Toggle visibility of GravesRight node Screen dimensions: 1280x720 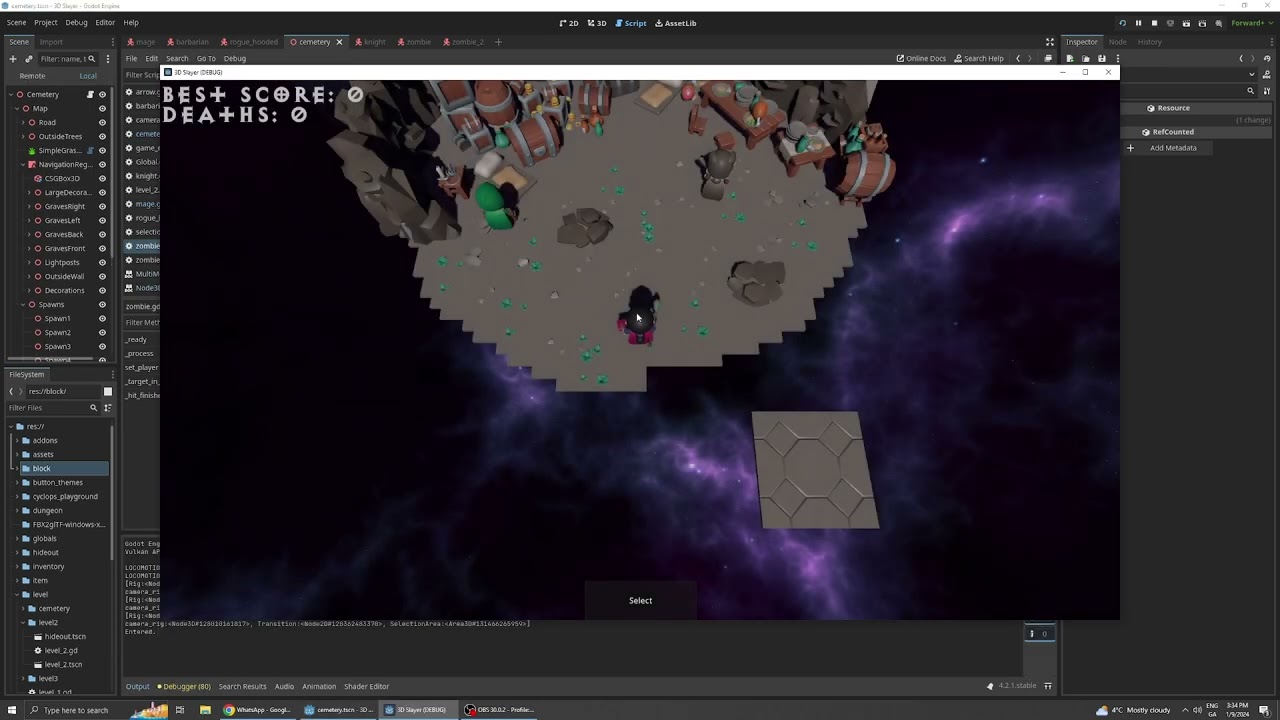coord(102,206)
